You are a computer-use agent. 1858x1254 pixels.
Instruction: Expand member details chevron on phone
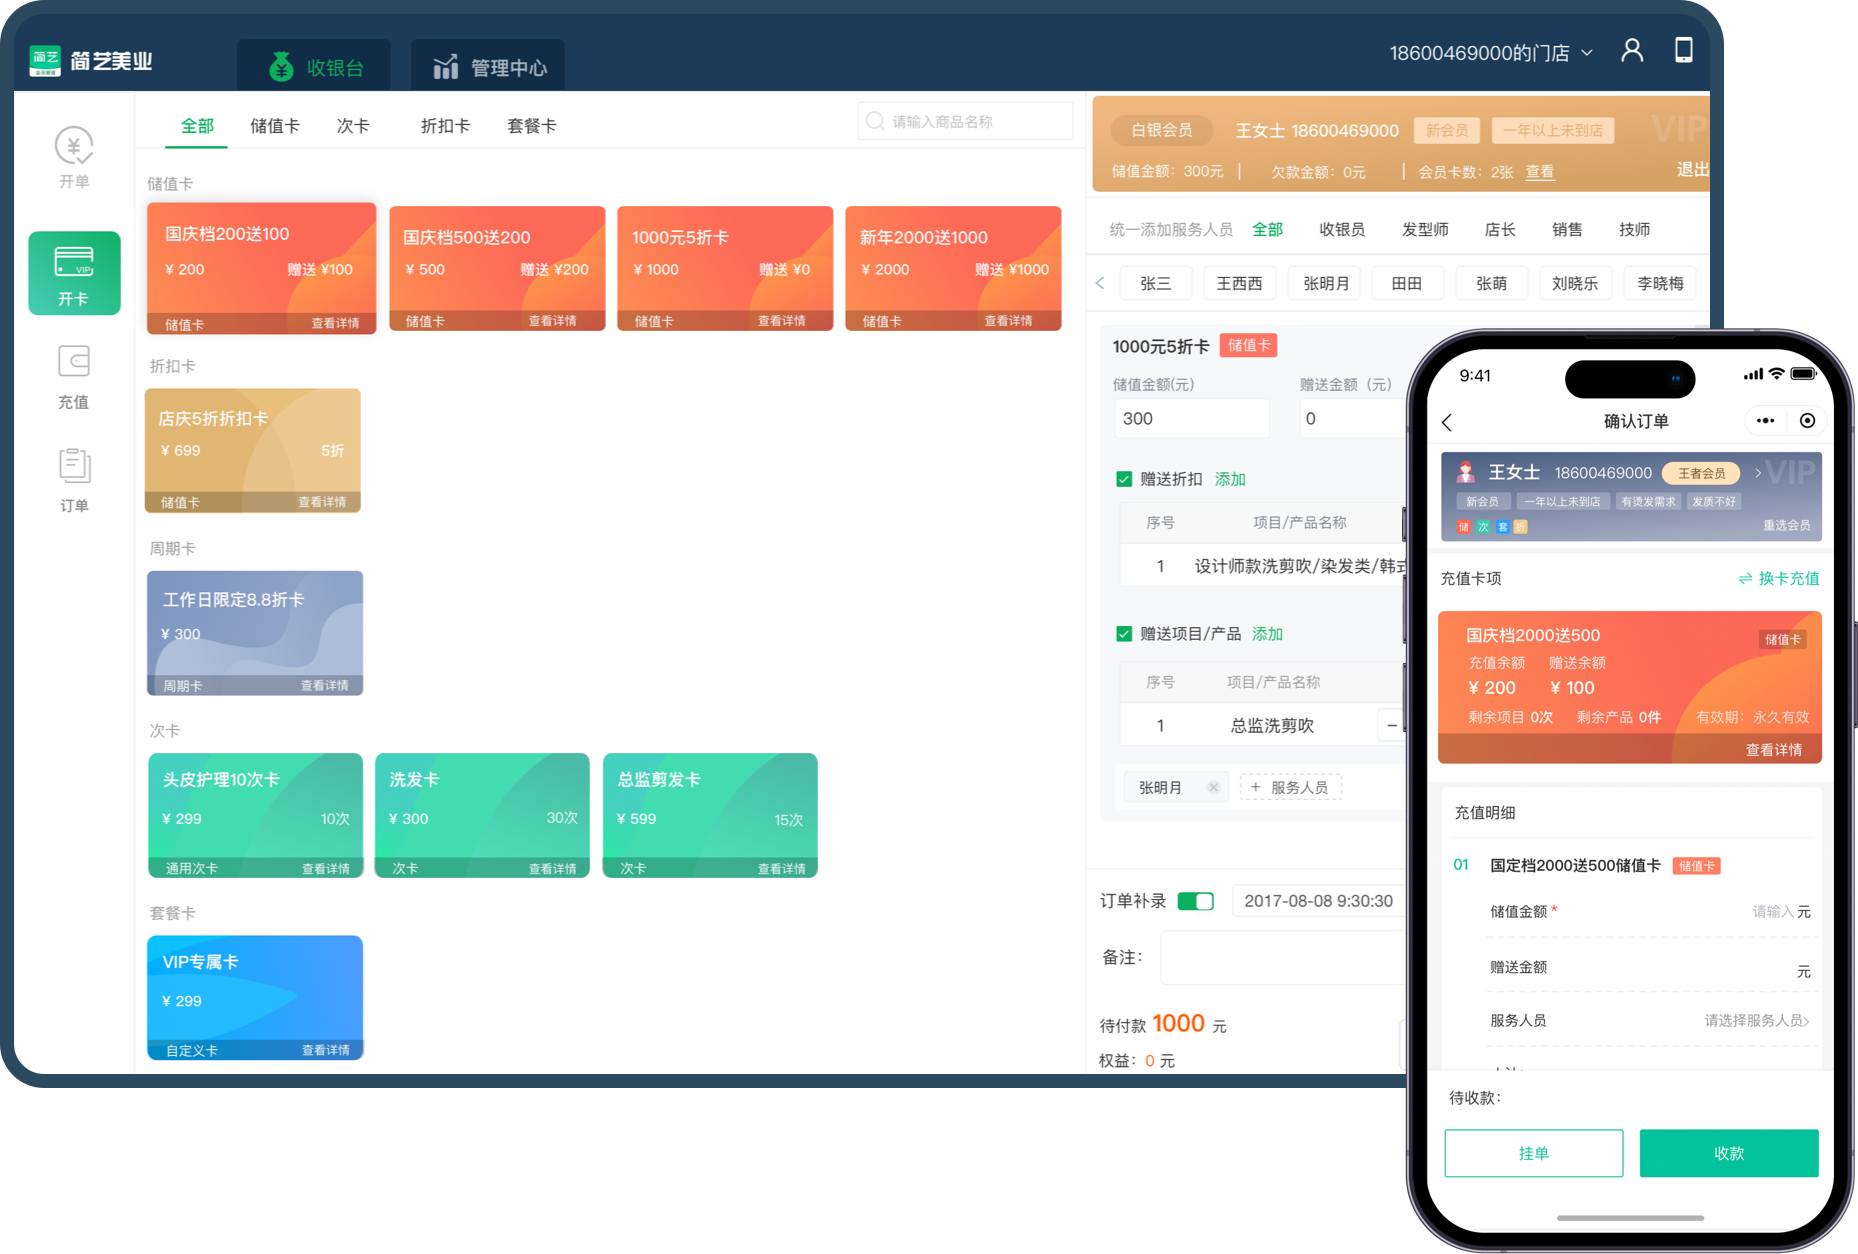(x=1757, y=473)
